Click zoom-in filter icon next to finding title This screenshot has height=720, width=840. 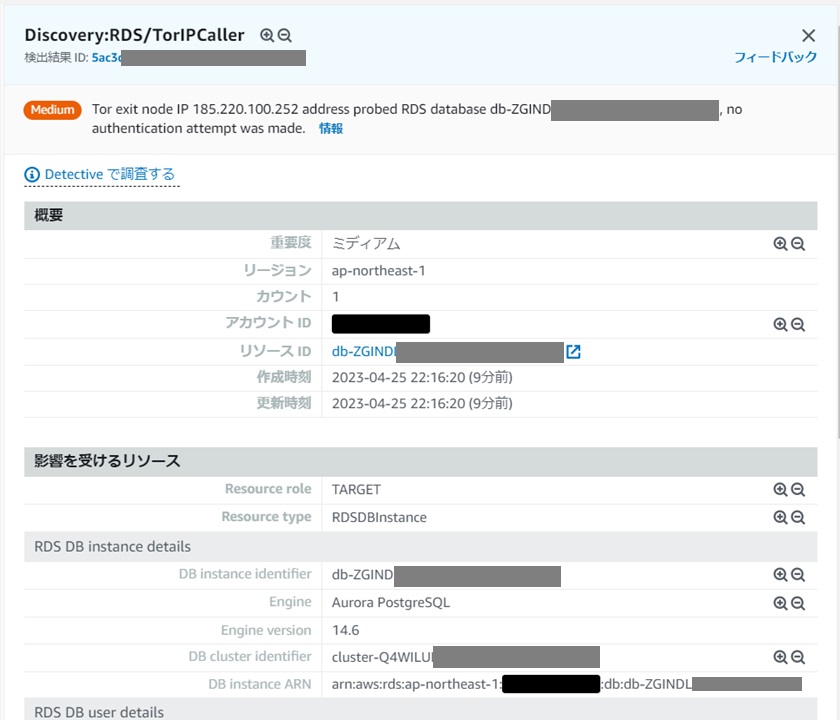pyautogui.click(x=266, y=35)
